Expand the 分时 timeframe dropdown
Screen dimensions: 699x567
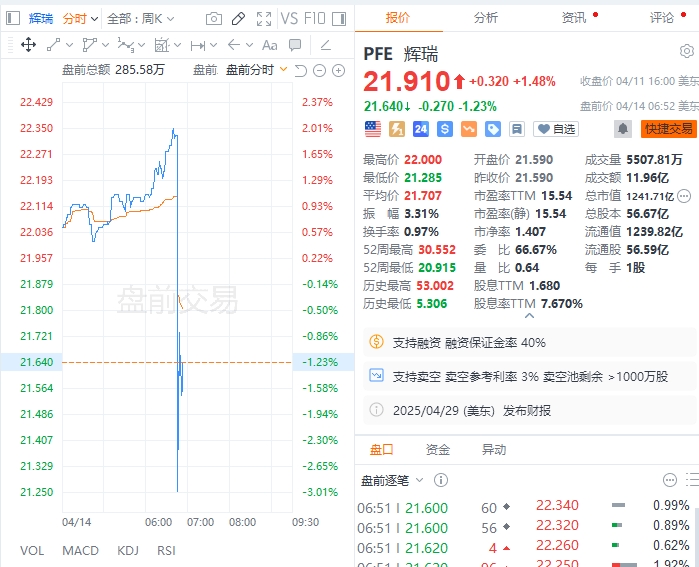80,19
